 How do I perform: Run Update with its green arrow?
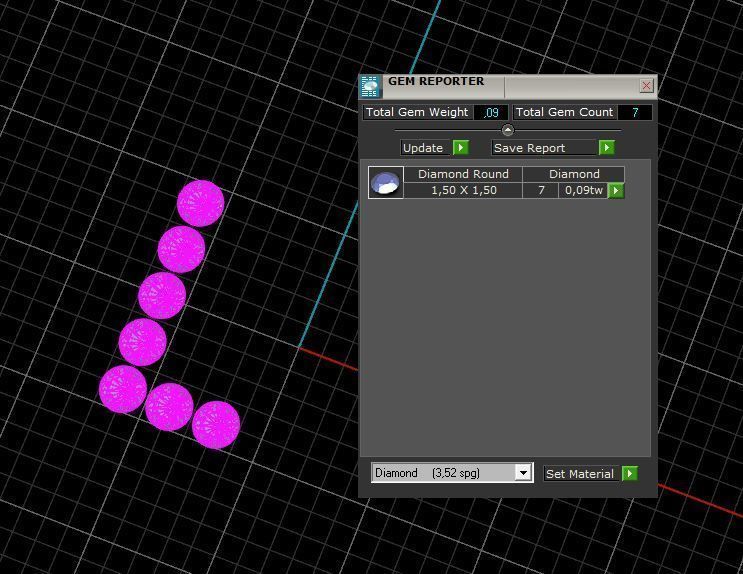[x=461, y=148]
